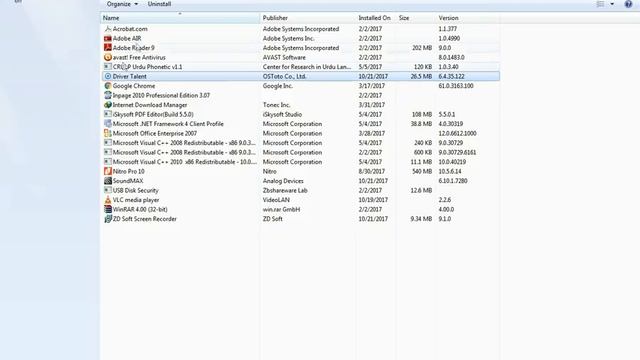
Task: Select the Adobe AIR row
Action: 300,38
